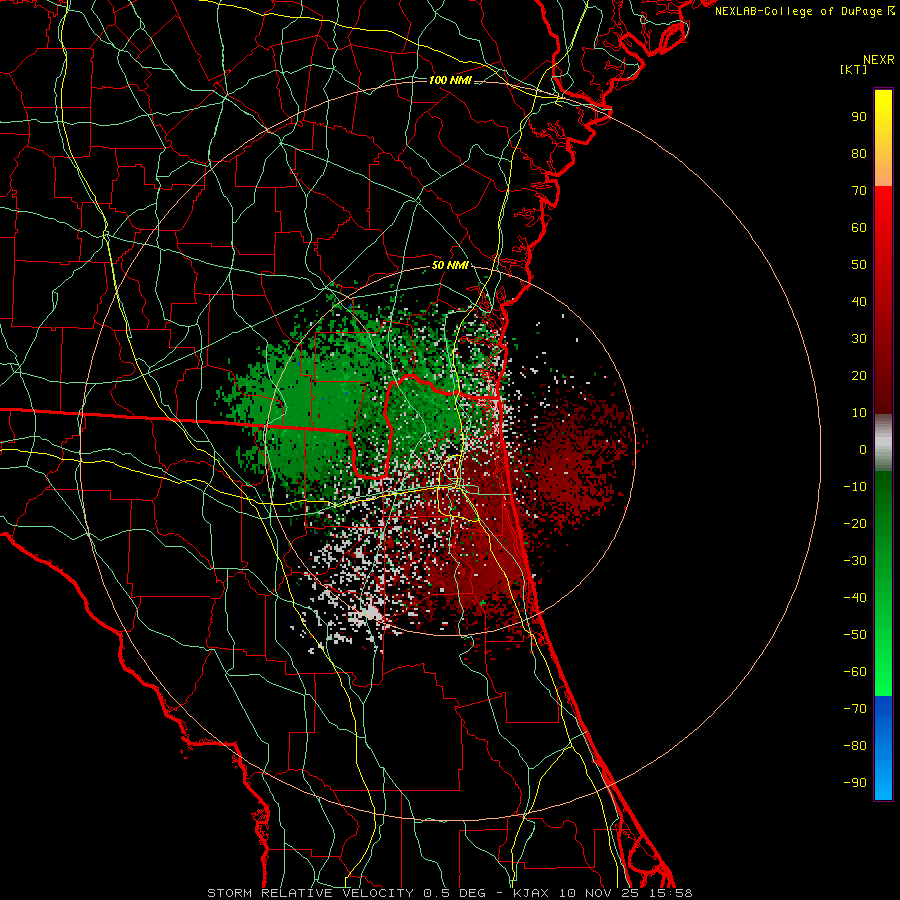Click the positive 70 value on the scale

(x=859, y=191)
